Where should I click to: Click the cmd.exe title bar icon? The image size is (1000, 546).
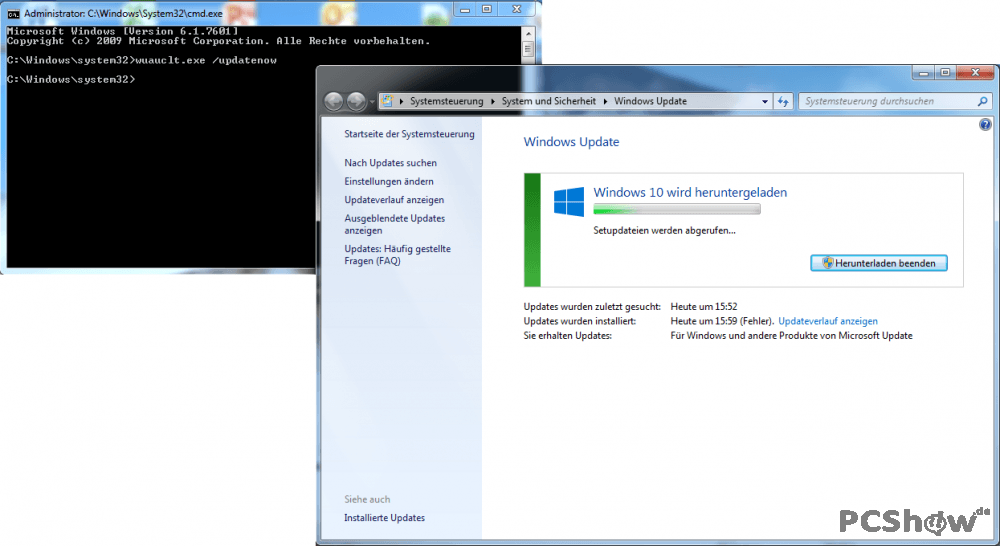13,13
